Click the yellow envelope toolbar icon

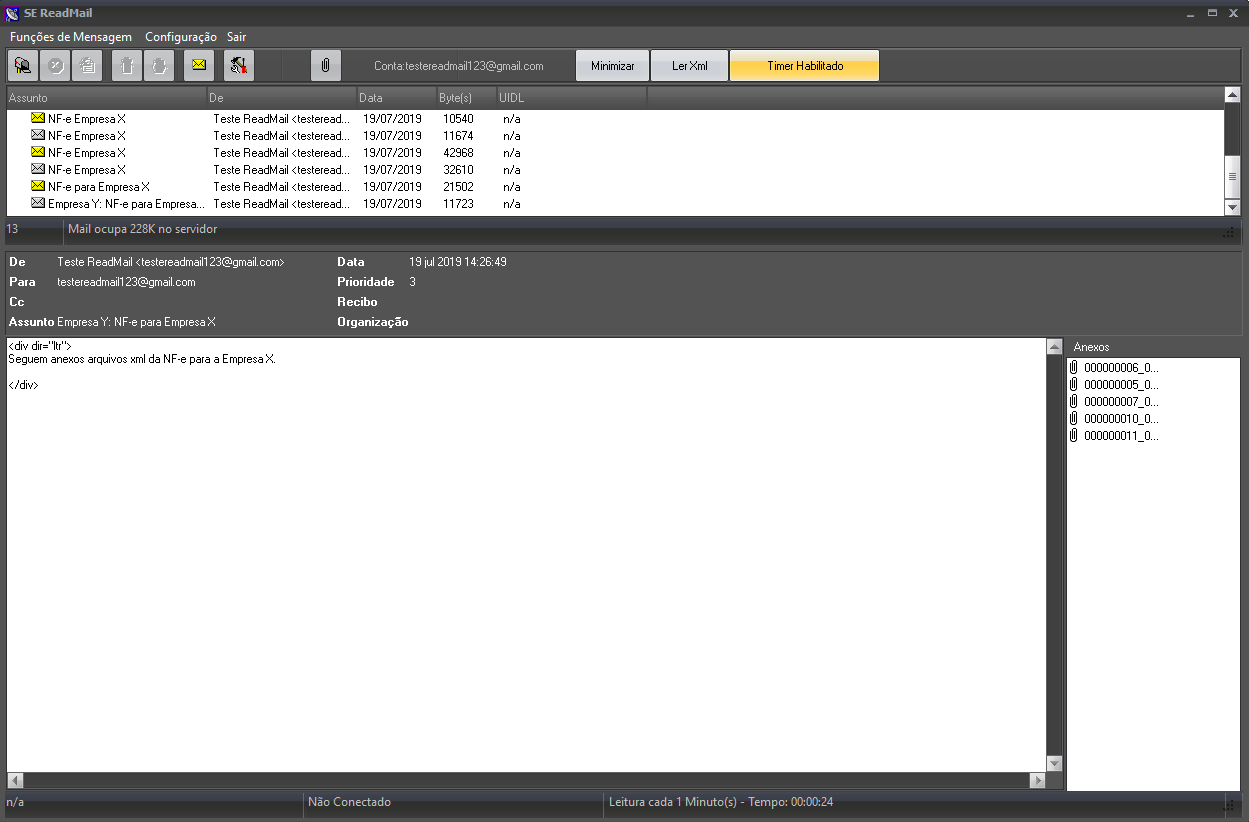tap(199, 66)
